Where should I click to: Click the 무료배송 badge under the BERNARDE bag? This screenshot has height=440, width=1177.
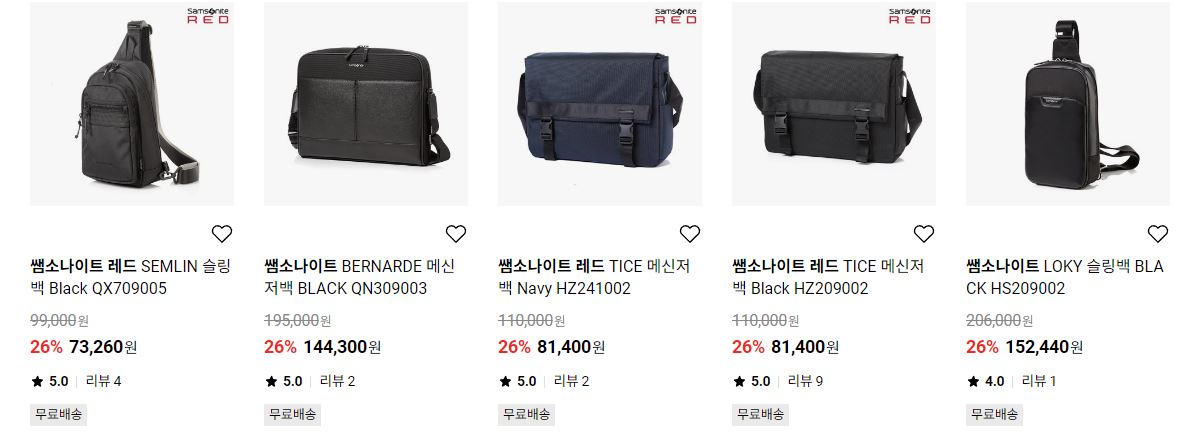point(293,414)
